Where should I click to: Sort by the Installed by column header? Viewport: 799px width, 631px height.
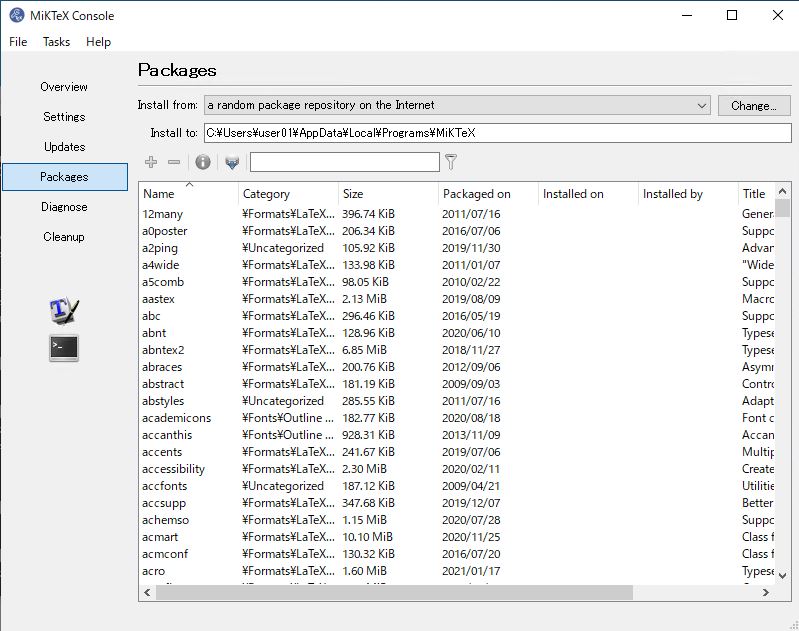[x=687, y=194]
